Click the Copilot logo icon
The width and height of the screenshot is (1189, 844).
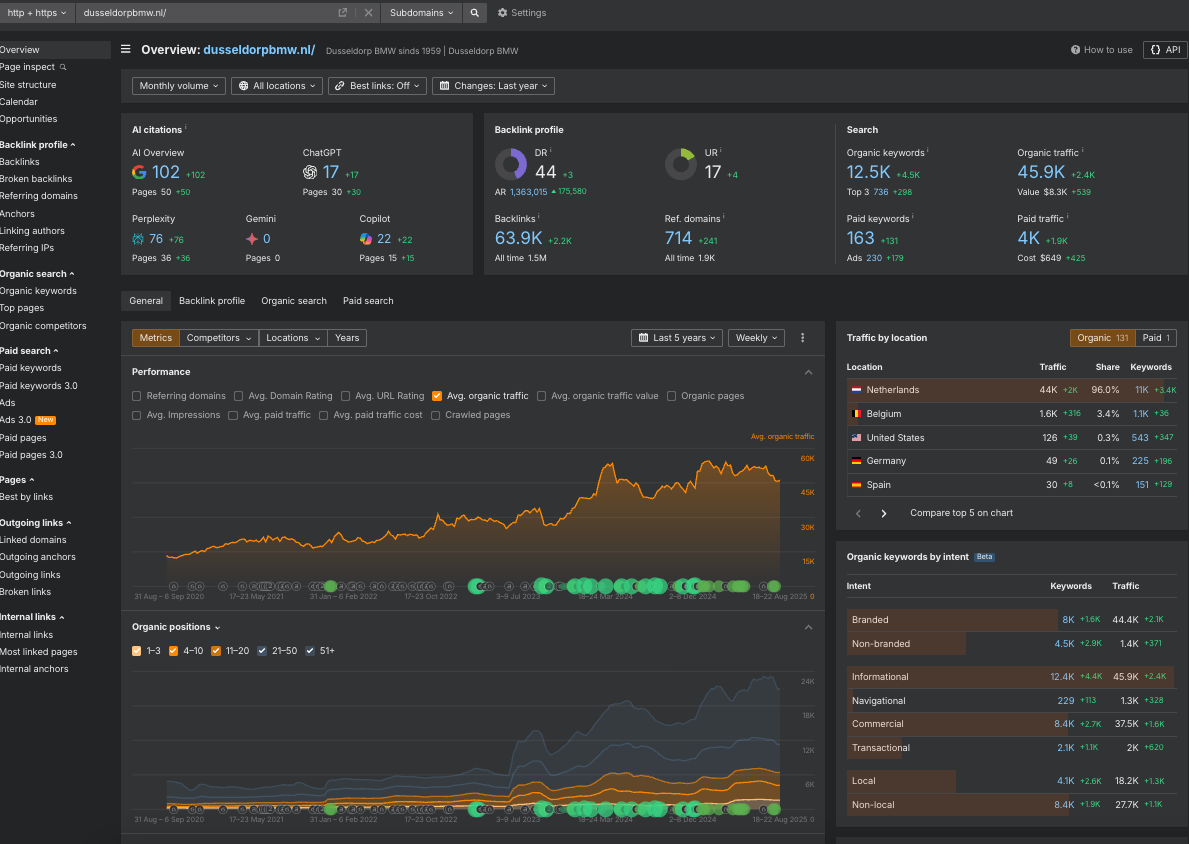click(365, 239)
